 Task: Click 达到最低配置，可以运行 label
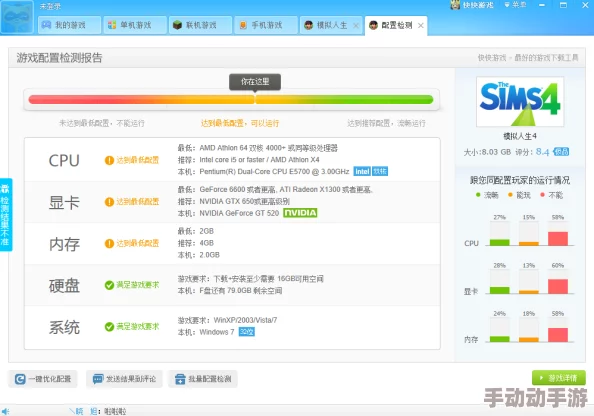tap(240, 123)
